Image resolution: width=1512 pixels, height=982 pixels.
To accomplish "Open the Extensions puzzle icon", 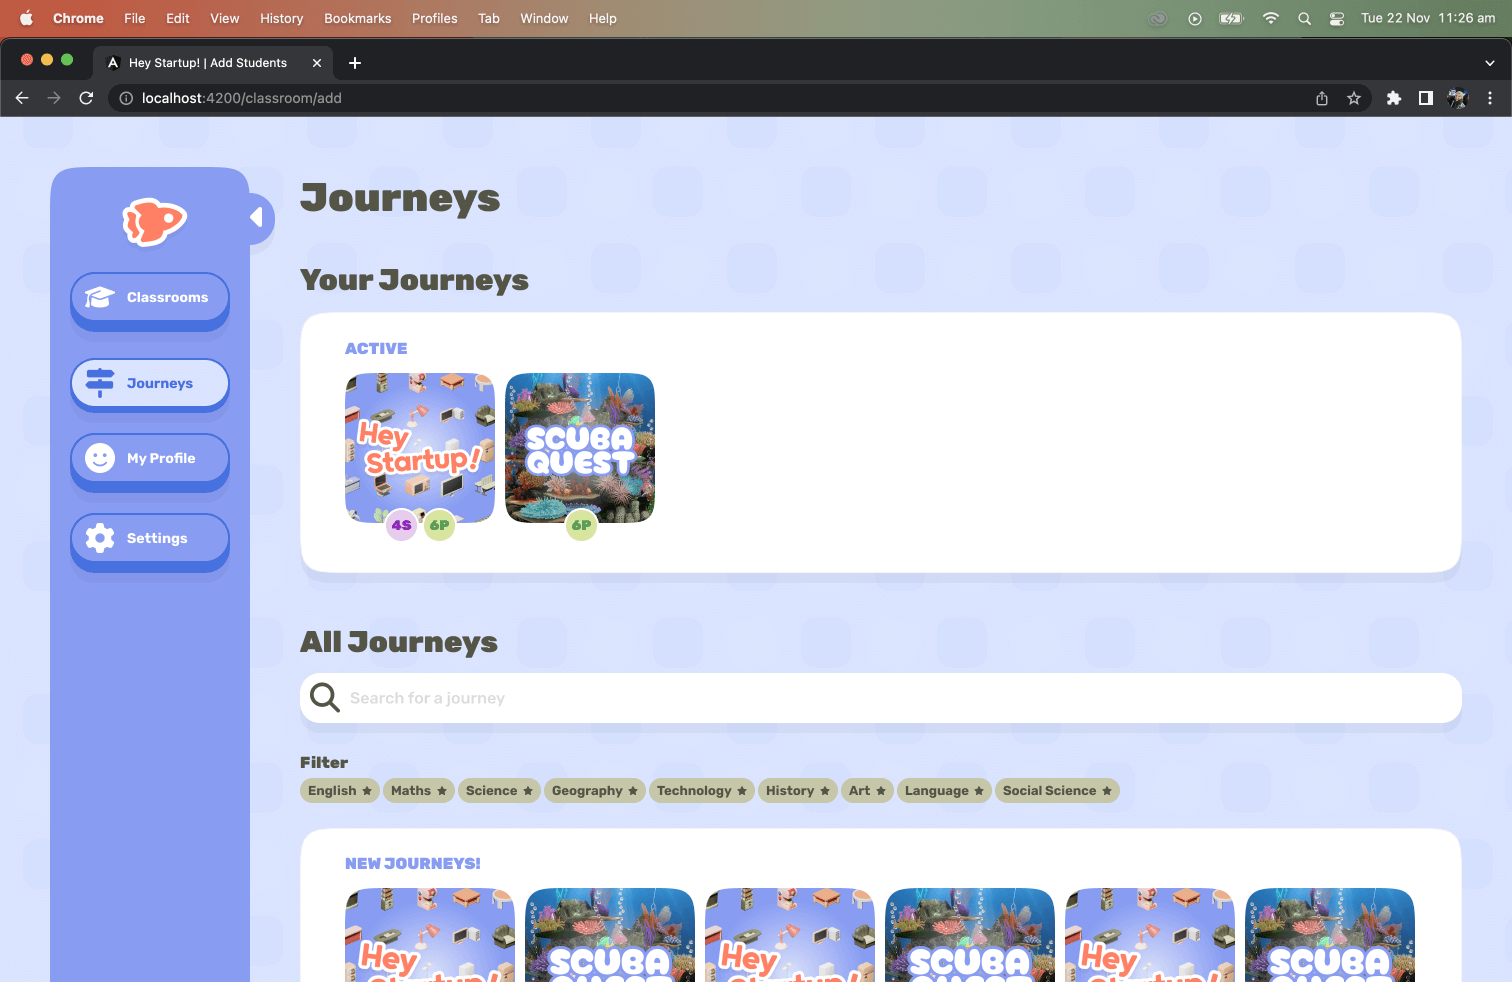I will [x=1394, y=98].
